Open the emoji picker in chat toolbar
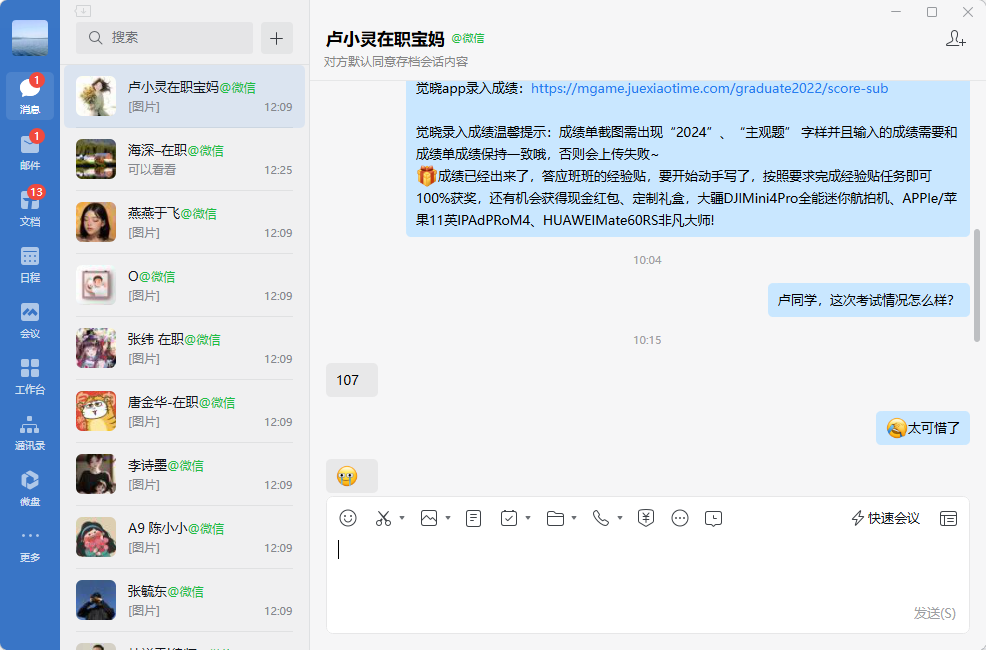 [348, 518]
